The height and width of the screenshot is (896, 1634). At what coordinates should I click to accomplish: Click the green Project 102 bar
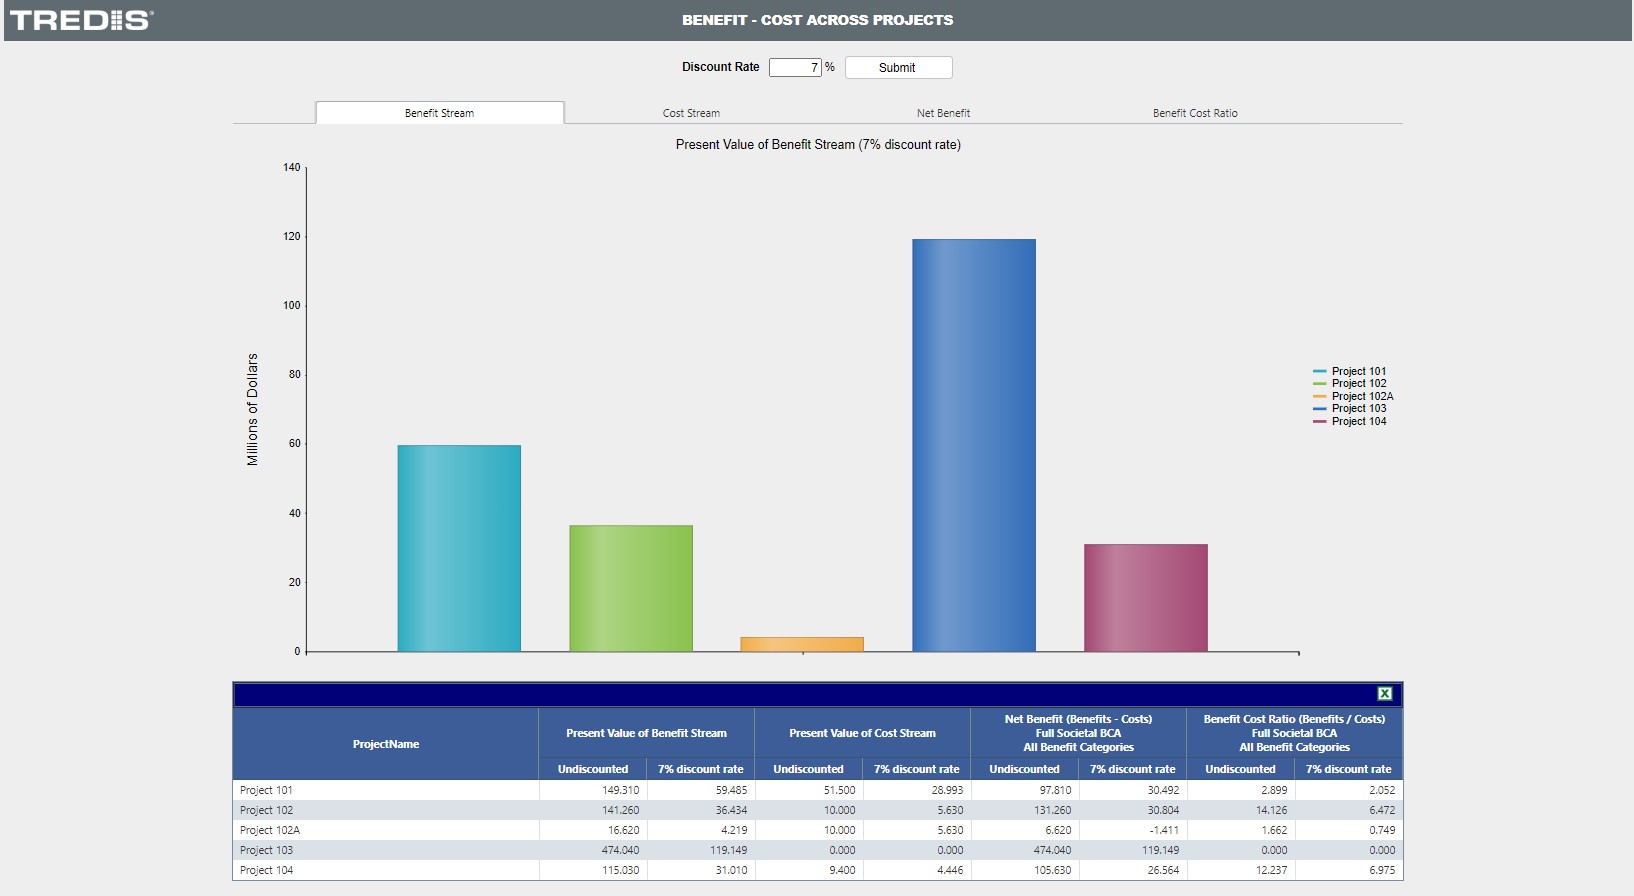point(631,588)
